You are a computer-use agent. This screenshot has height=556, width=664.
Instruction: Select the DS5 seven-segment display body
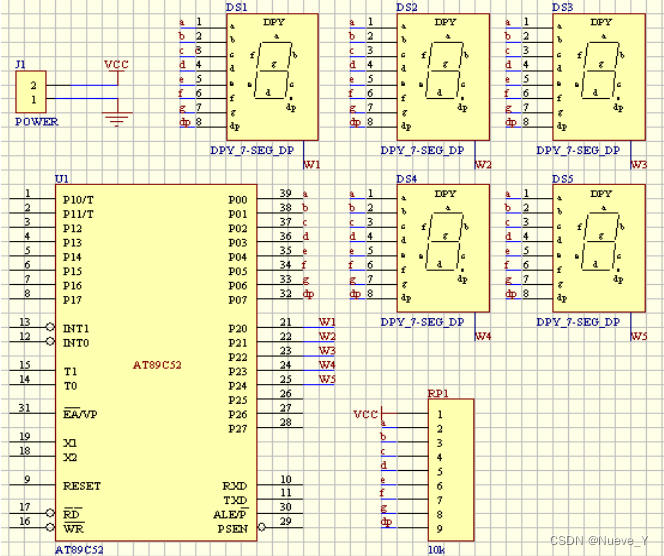[x=599, y=248]
